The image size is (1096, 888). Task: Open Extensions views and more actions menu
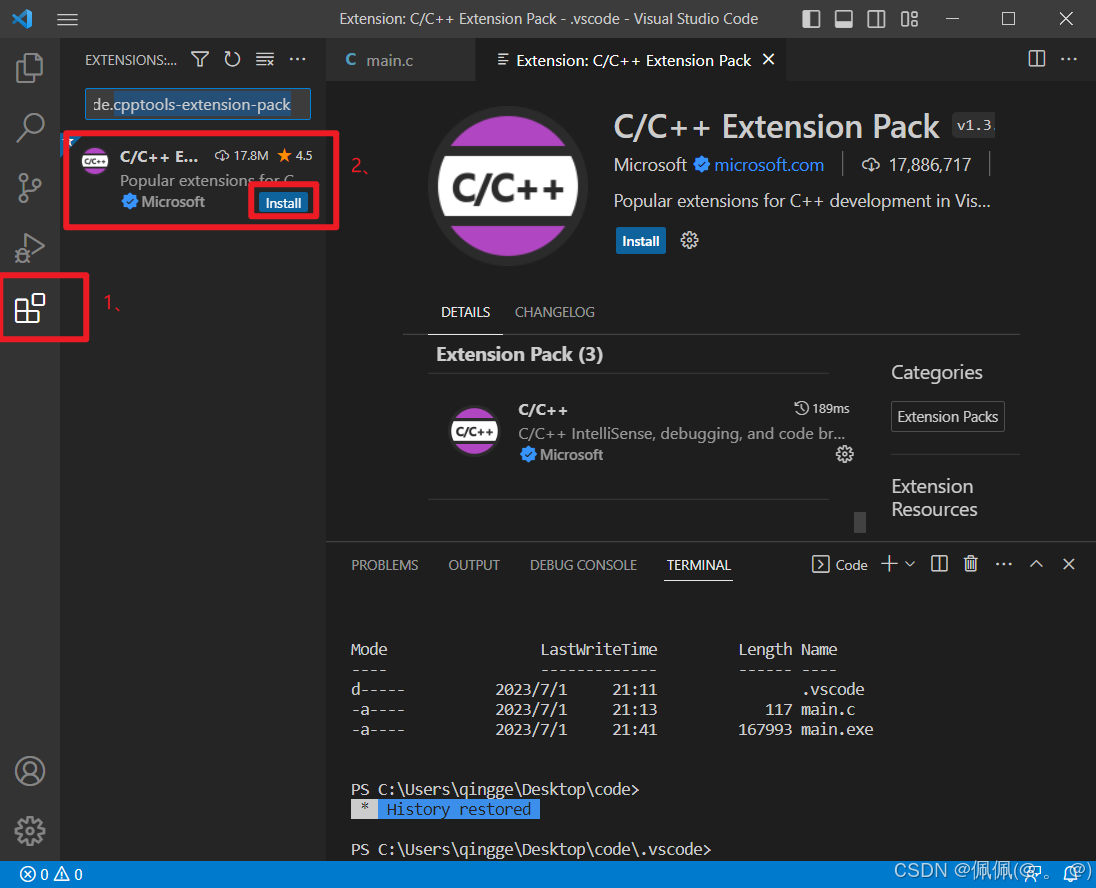(x=298, y=59)
